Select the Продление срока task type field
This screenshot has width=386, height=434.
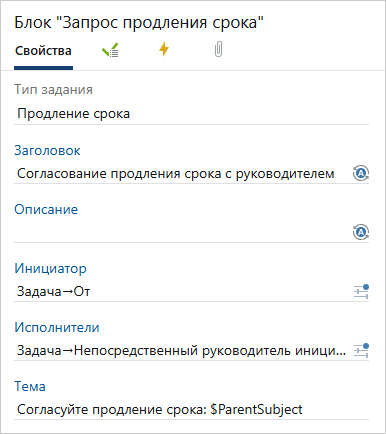(191, 114)
